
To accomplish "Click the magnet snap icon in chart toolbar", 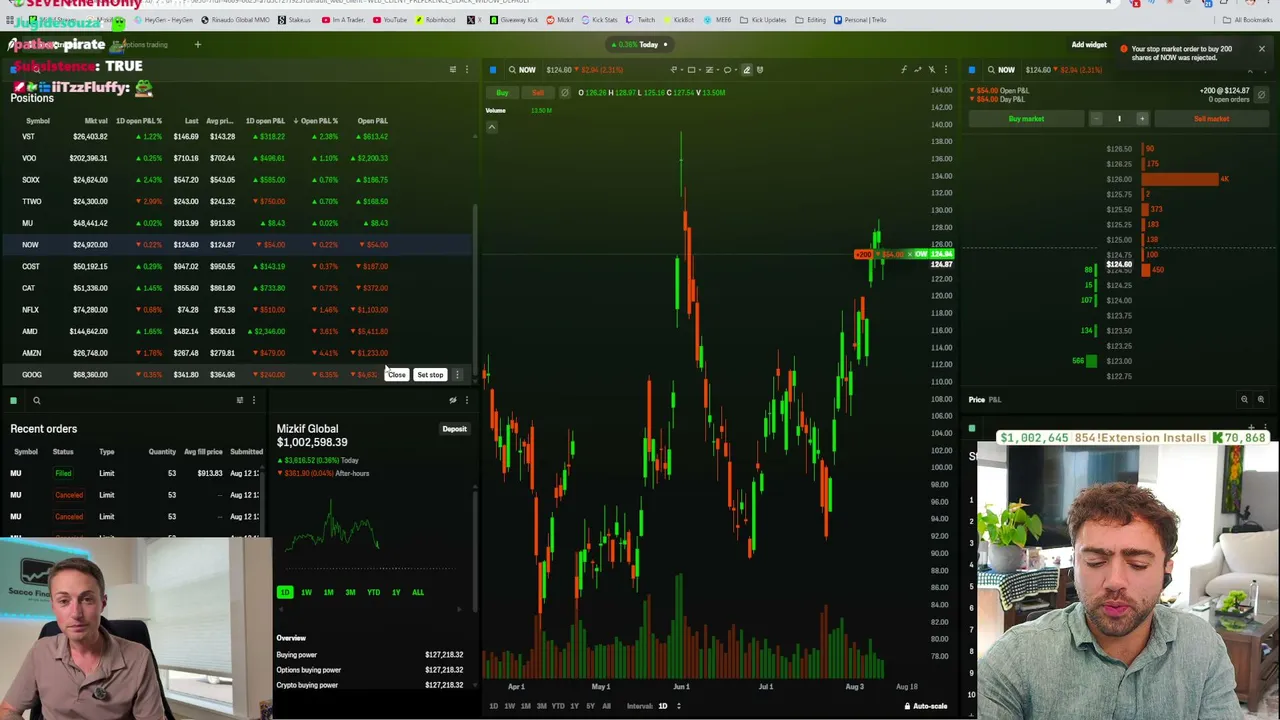I will tap(760, 70).
